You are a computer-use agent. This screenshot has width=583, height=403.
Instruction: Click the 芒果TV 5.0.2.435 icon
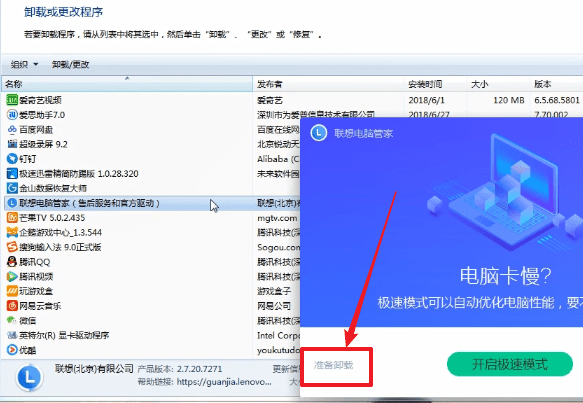pos(12,217)
